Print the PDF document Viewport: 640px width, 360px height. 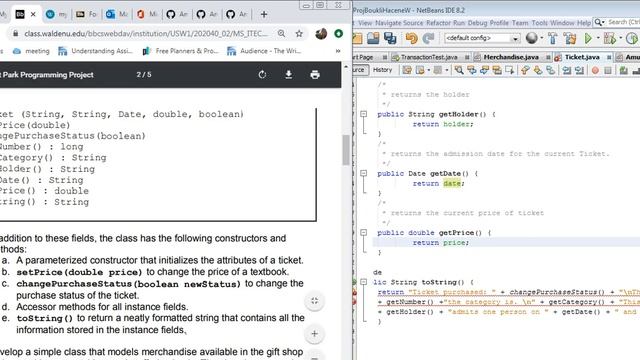click(315, 75)
